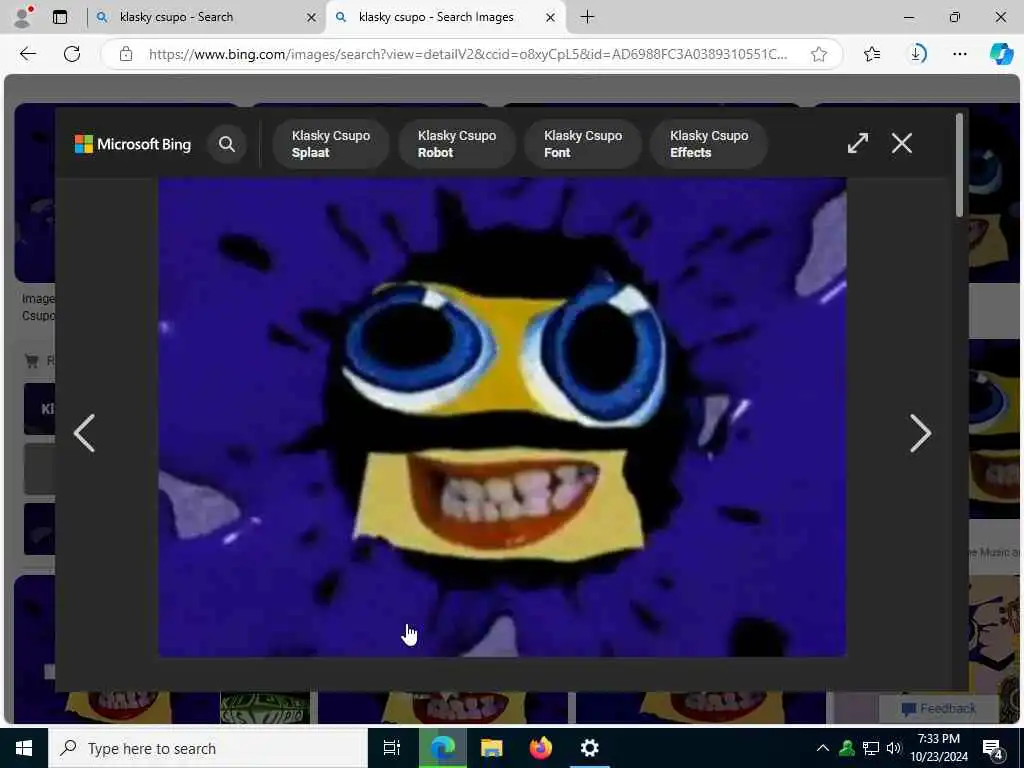Open a new browser tab
This screenshot has width=1024, height=768.
[x=587, y=17]
